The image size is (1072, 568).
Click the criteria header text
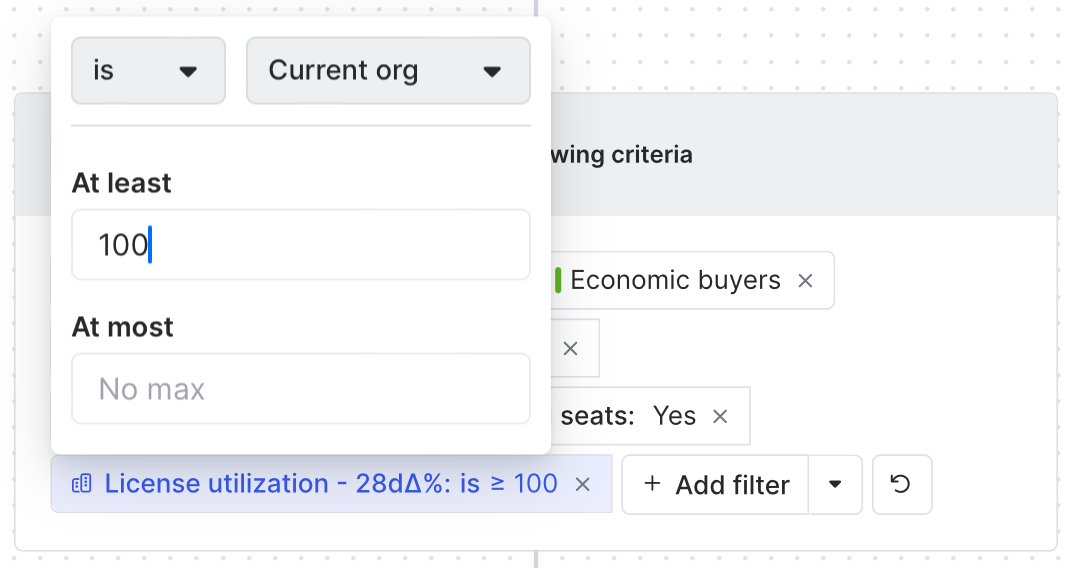[x=621, y=154]
